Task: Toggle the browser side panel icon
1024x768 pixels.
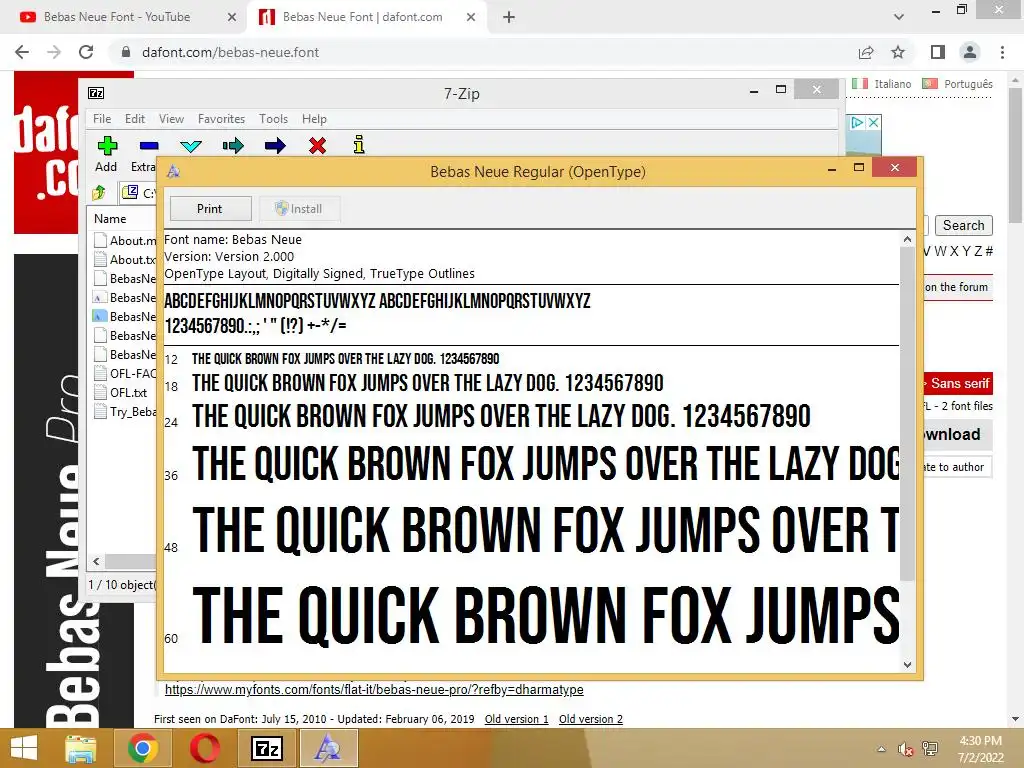Action: click(x=938, y=52)
